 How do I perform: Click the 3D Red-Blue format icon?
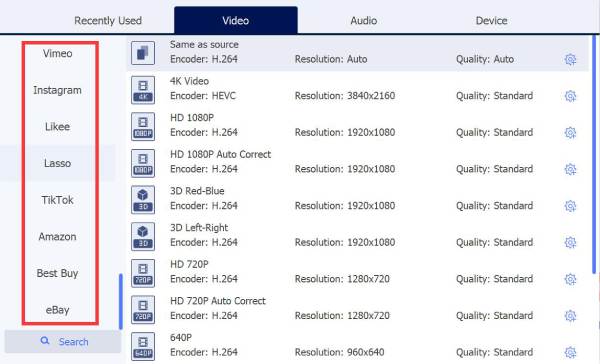coord(143,200)
